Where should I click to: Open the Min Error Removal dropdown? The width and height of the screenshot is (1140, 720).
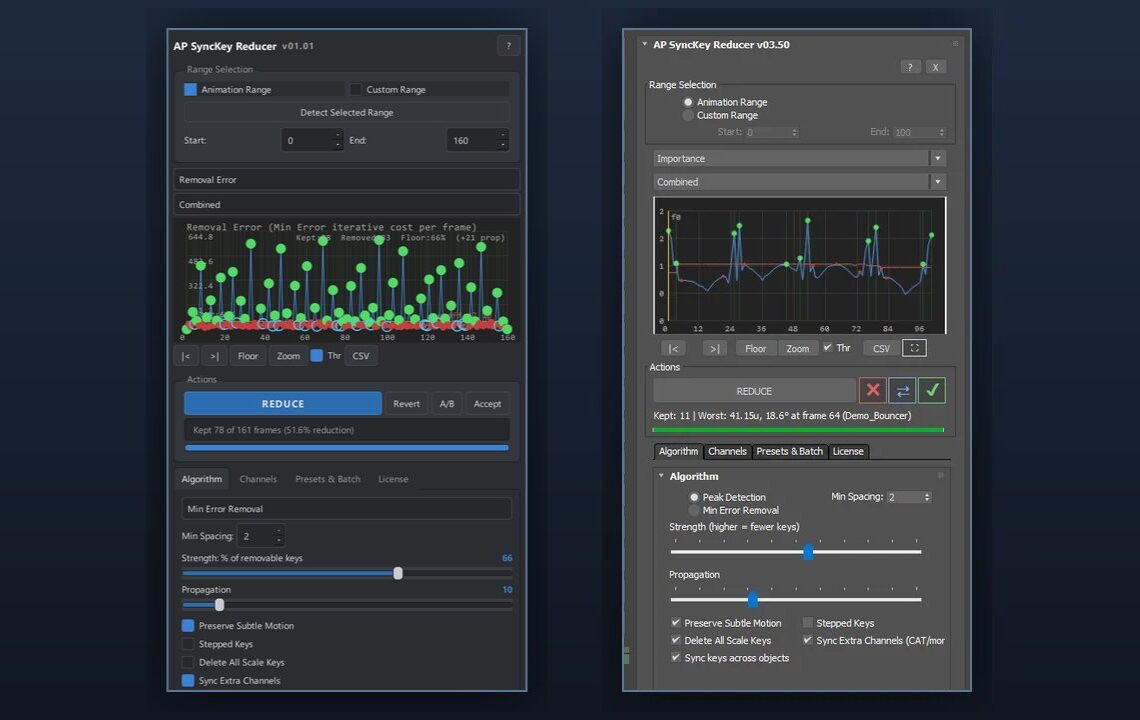tap(347, 508)
